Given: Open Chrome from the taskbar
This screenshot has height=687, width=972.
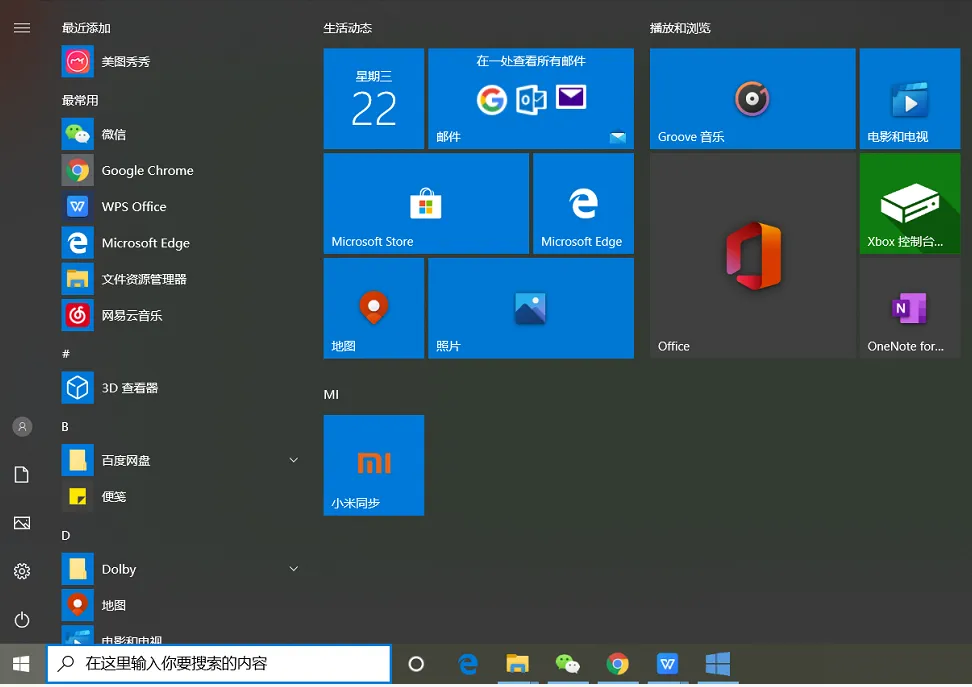Looking at the screenshot, I should tap(617, 664).
